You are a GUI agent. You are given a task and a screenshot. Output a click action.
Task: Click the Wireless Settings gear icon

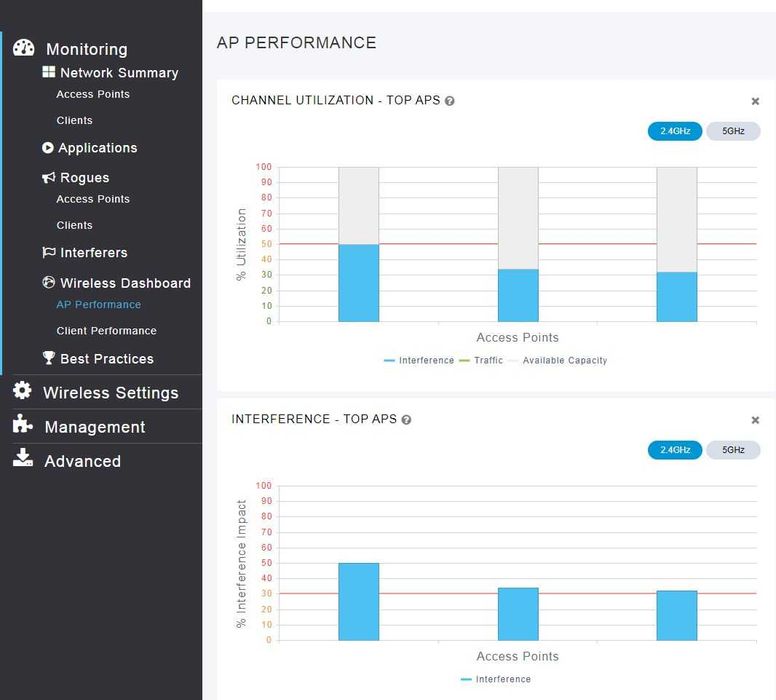pos(22,391)
